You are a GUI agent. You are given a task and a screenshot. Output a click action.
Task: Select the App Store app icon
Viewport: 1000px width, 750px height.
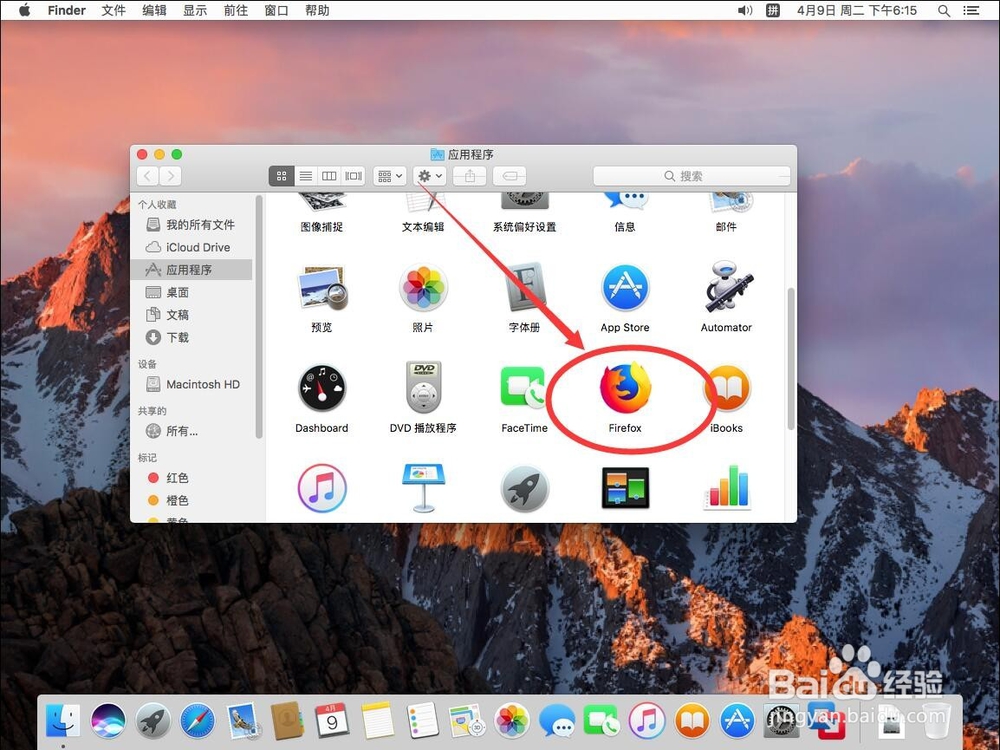625,288
